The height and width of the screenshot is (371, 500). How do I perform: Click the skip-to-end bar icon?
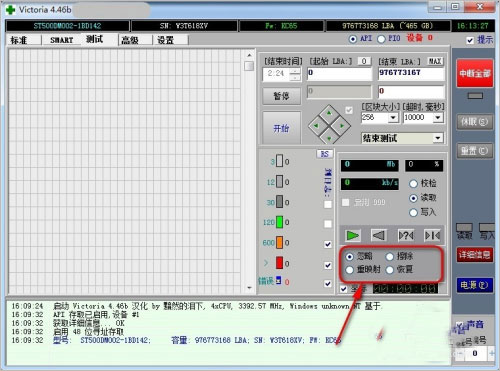coord(432,236)
